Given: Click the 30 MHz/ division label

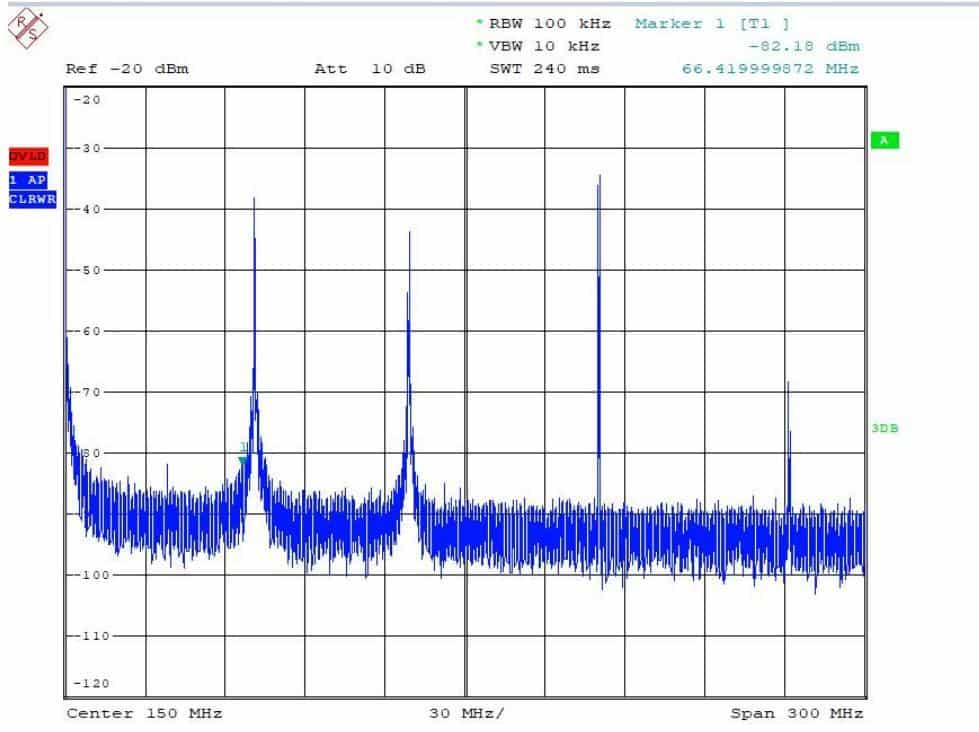Looking at the screenshot, I should coord(467,713).
